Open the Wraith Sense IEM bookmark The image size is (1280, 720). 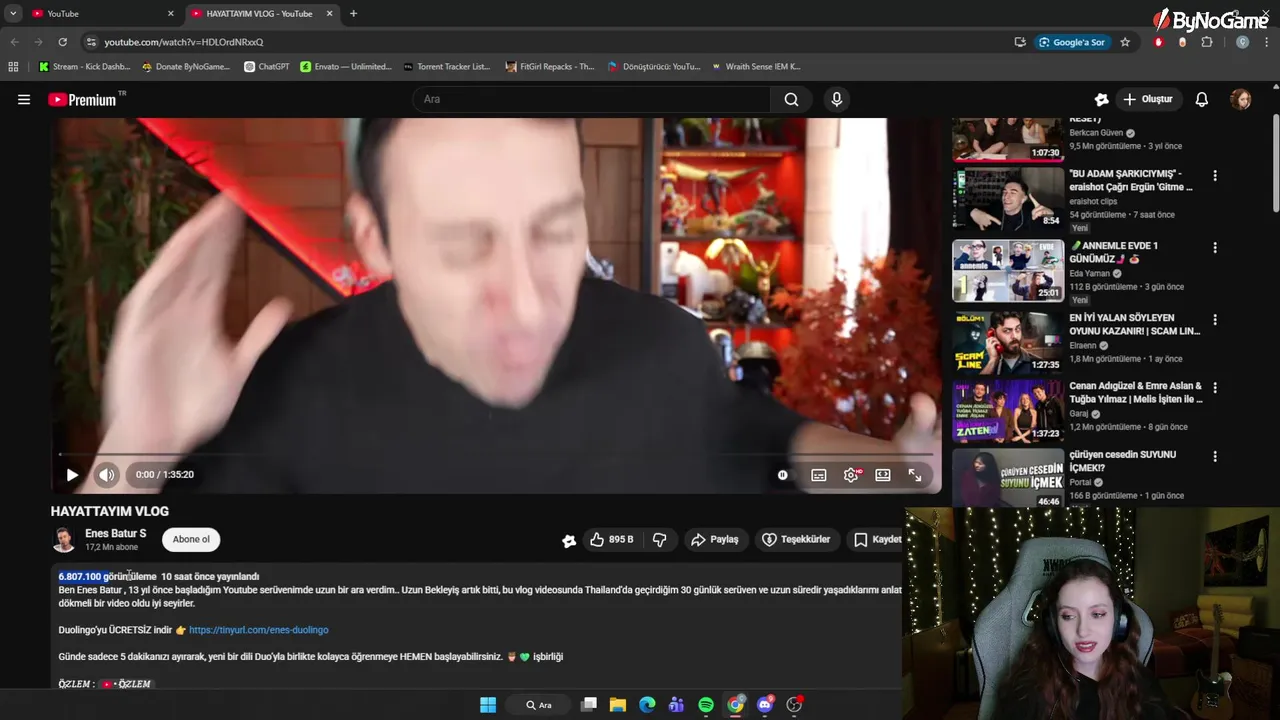coord(756,67)
